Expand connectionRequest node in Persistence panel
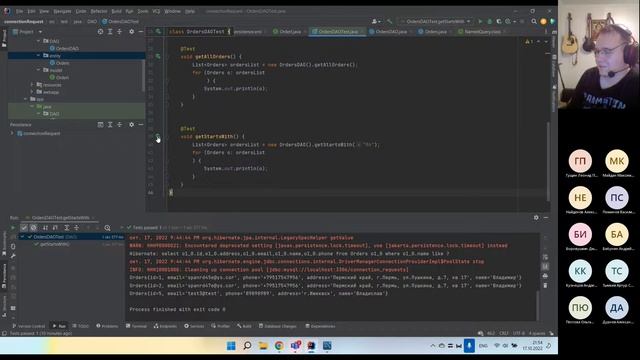640x360 pixels. coord(12,133)
